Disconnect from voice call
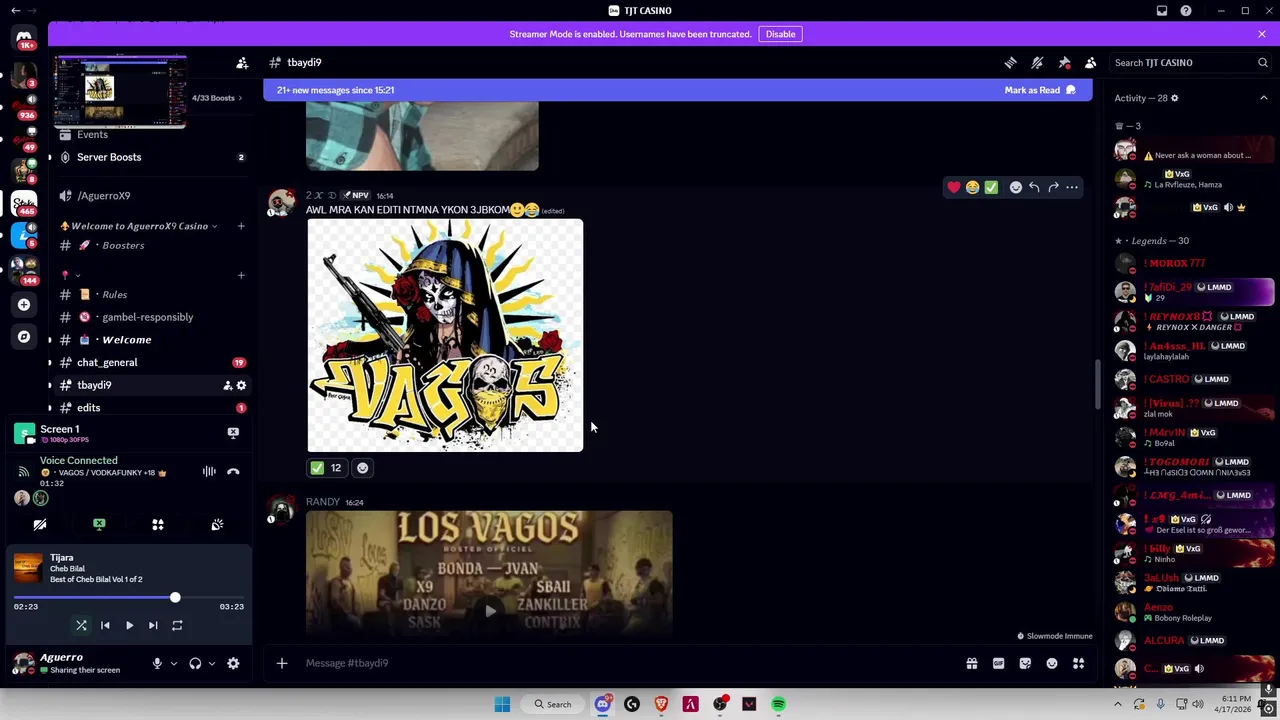Image resolution: width=1280 pixels, height=720 pixels. click(233, 471)
